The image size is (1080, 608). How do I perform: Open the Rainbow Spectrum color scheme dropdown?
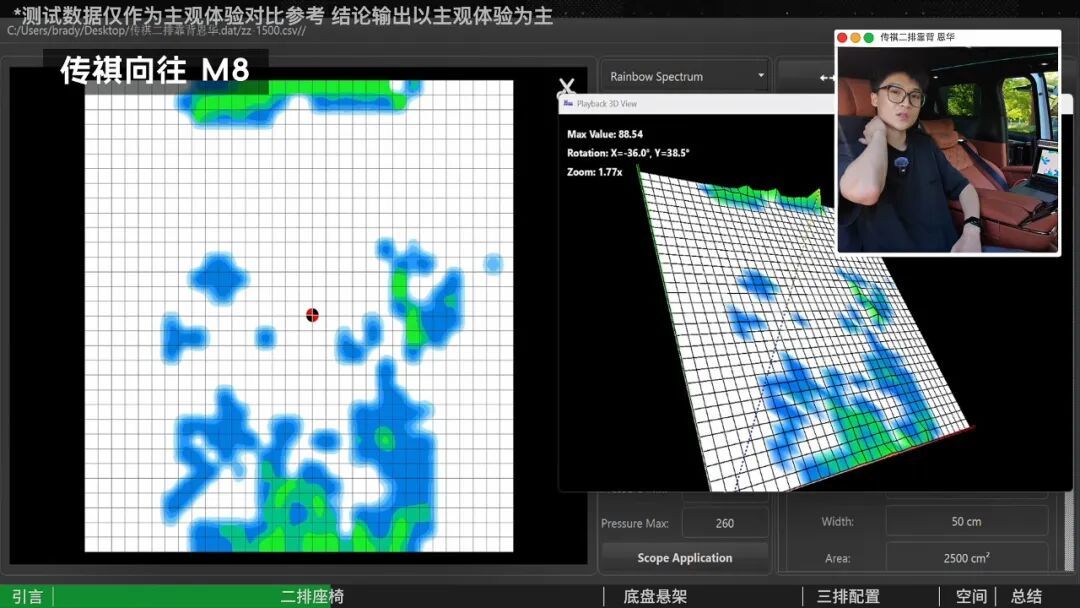coord(686,76)
